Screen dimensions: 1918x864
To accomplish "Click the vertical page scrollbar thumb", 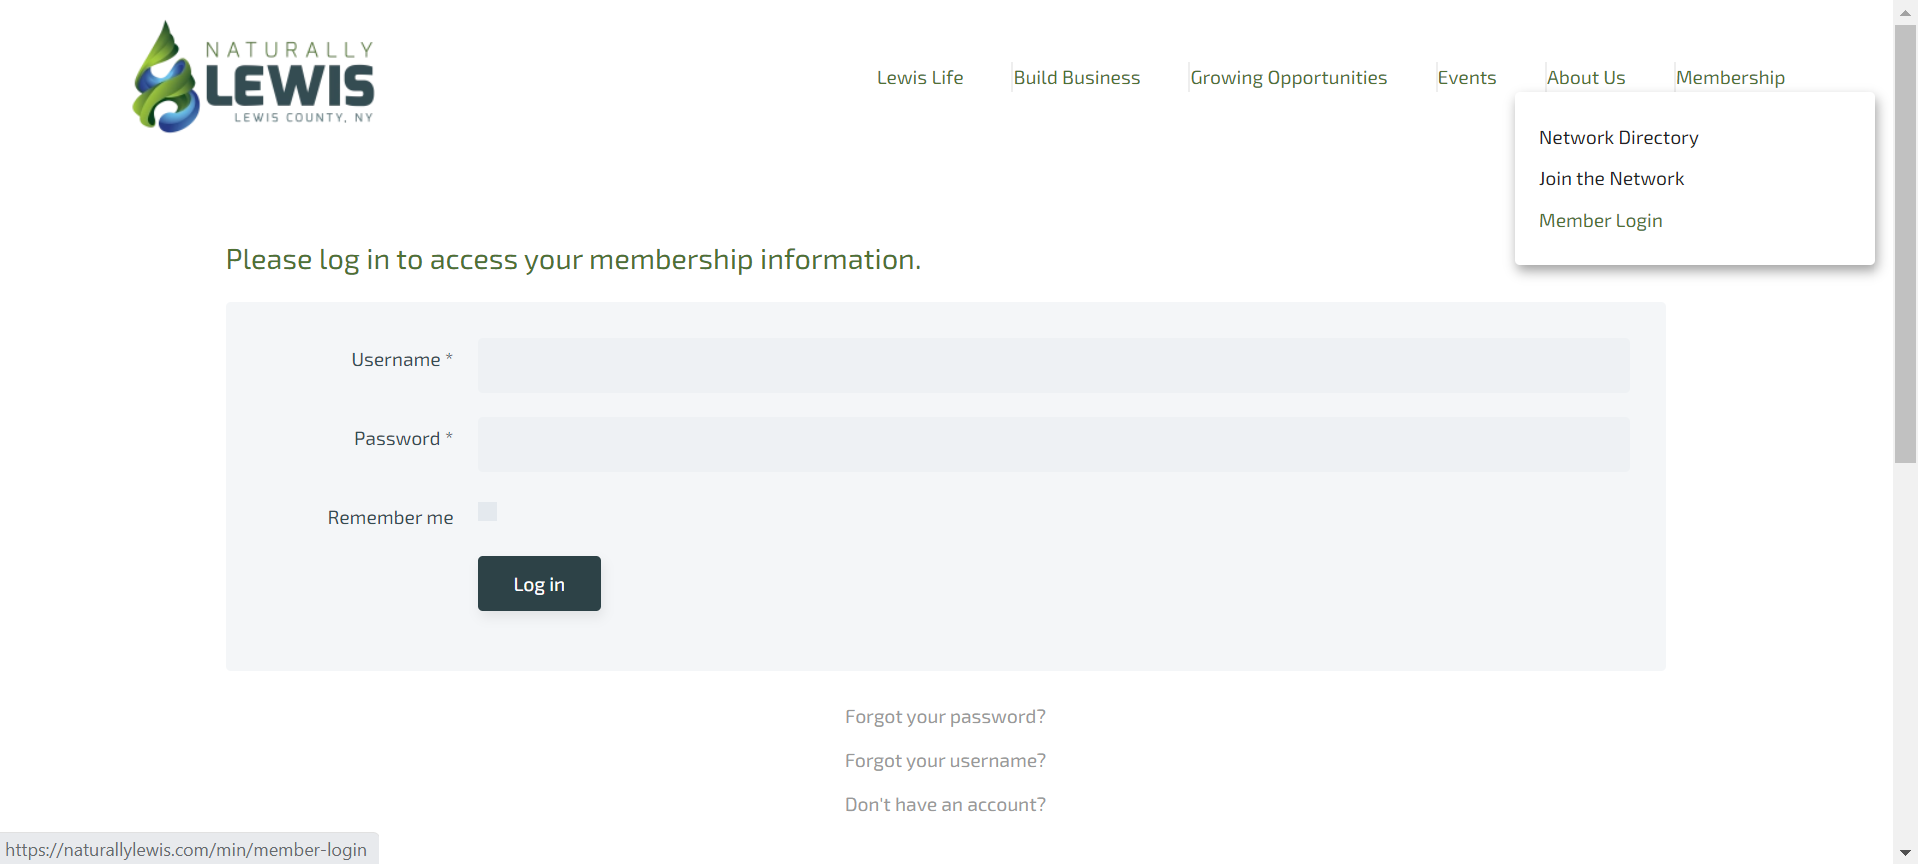I will pyautogui.click(x=1905, y=244).
